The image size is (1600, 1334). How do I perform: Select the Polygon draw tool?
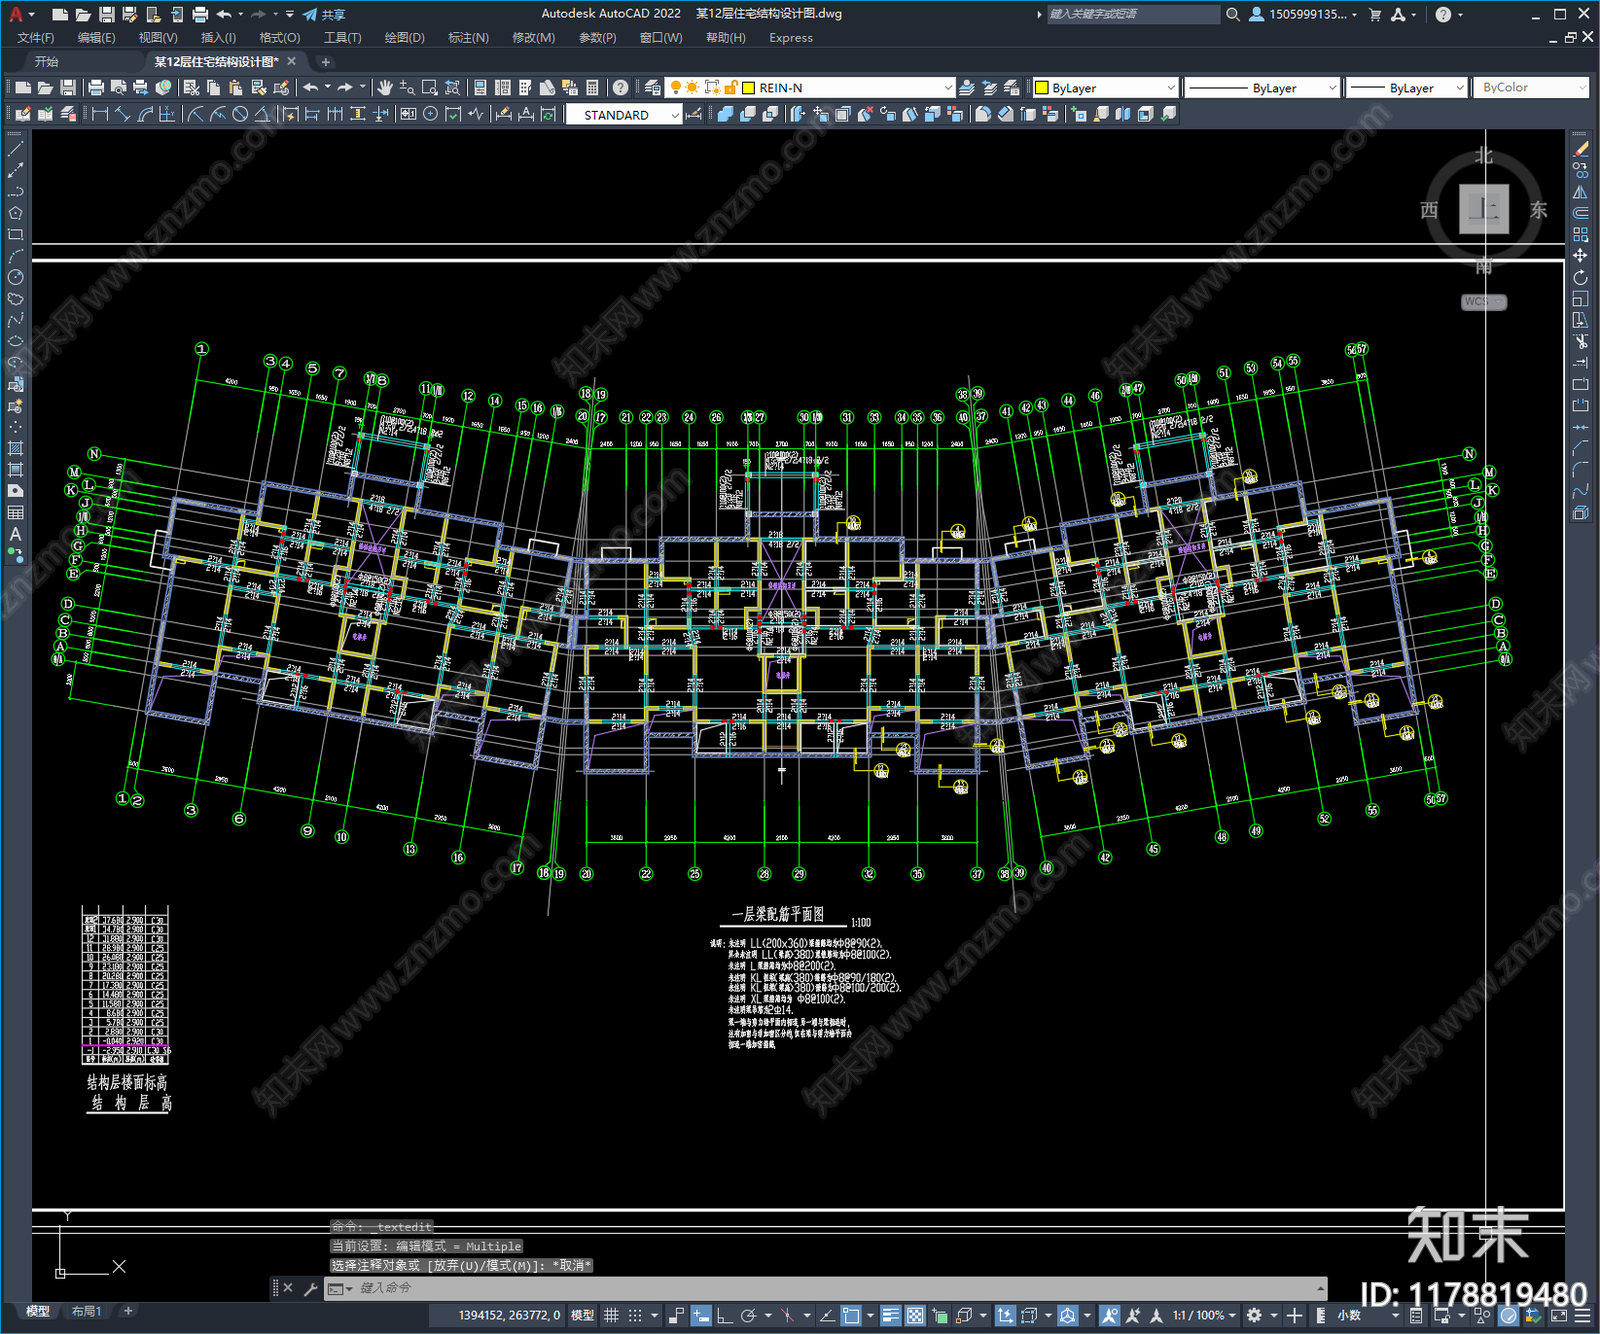click(x=15, y=213)
